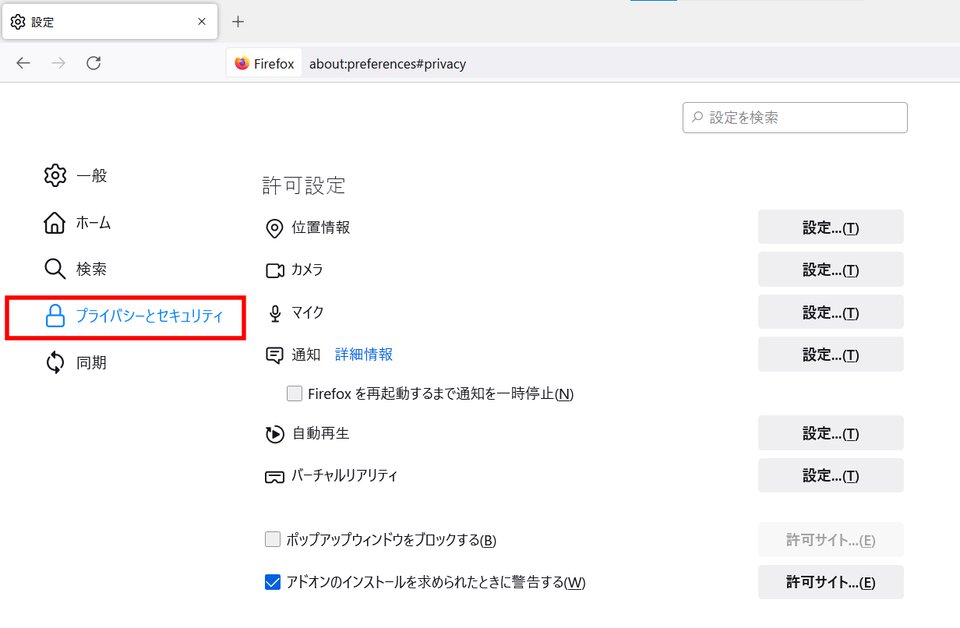Open 自動再生 settings button
The height and width of the screenshot is (628, 960).
coord(830,433)
